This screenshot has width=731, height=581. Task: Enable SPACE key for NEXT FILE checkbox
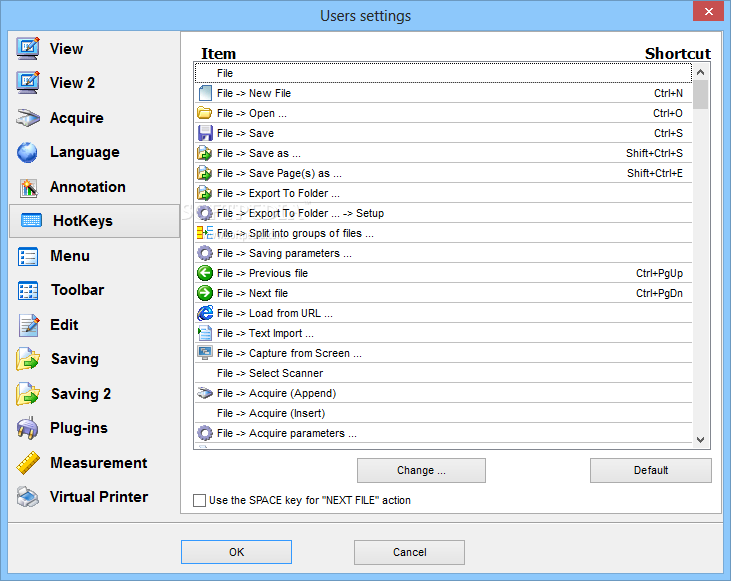[200, 500]
